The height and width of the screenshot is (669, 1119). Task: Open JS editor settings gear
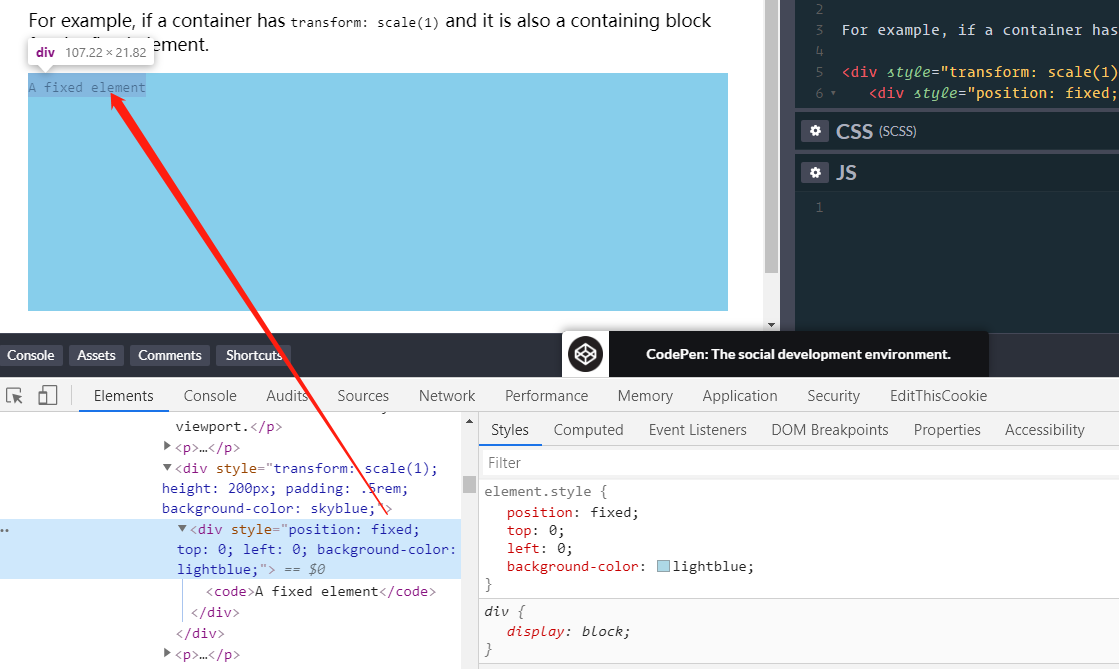pyautogui.click(x=815, y=173)
